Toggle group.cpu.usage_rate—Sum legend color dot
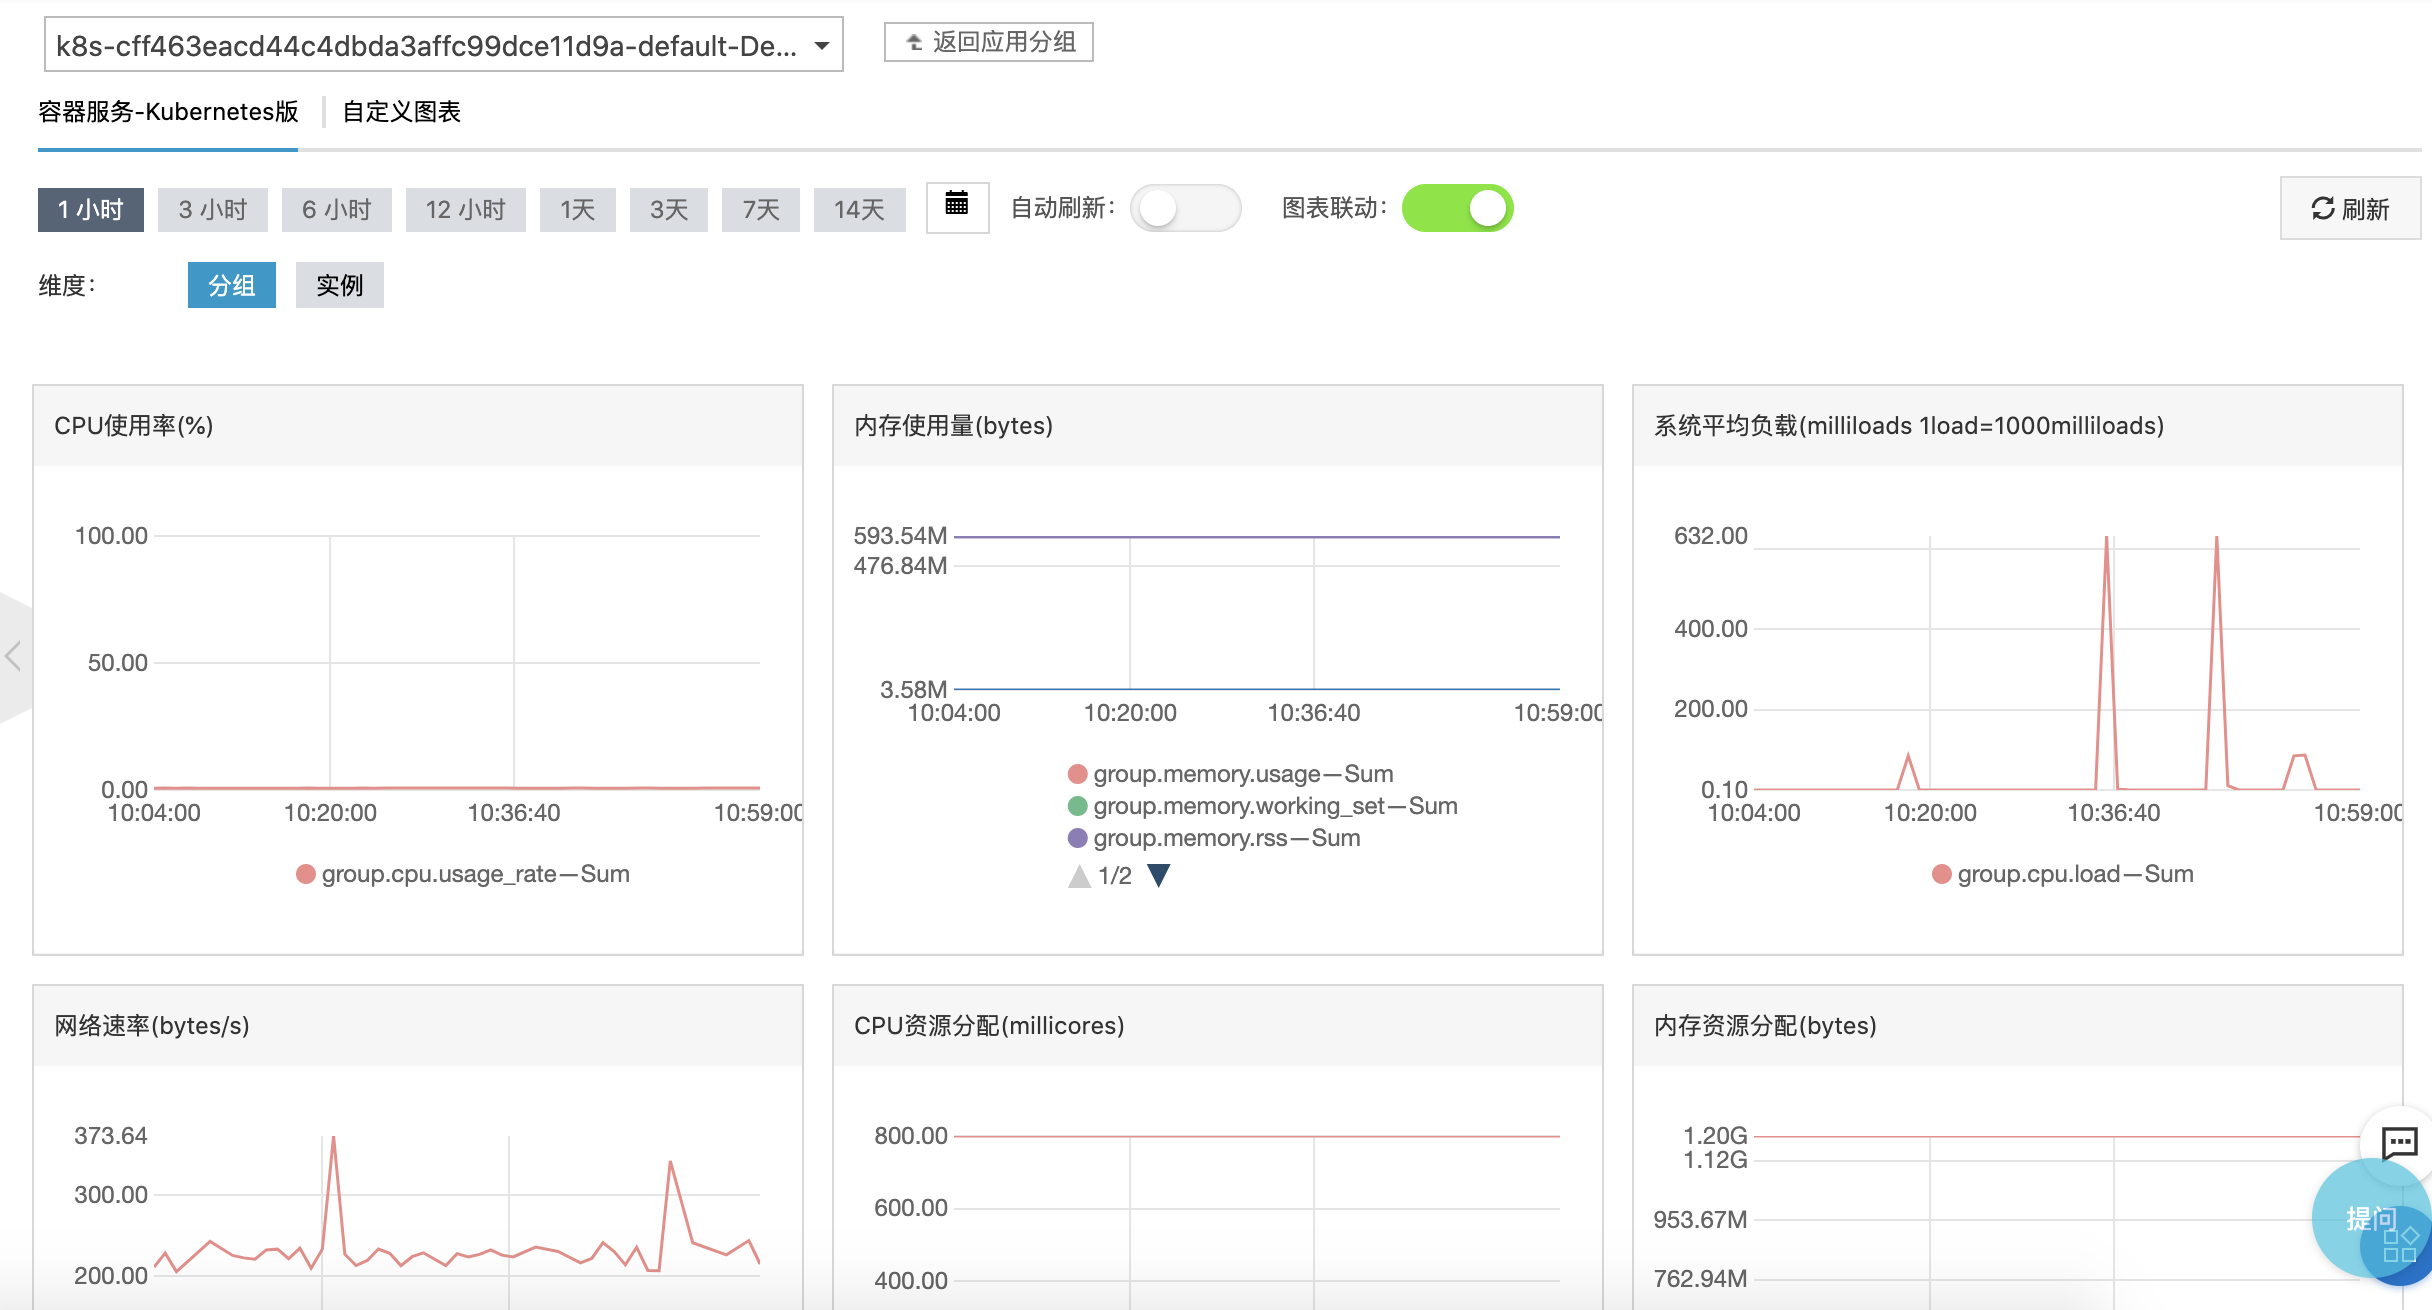This screenshot has width=2432, height=1310. coord(305,874)
